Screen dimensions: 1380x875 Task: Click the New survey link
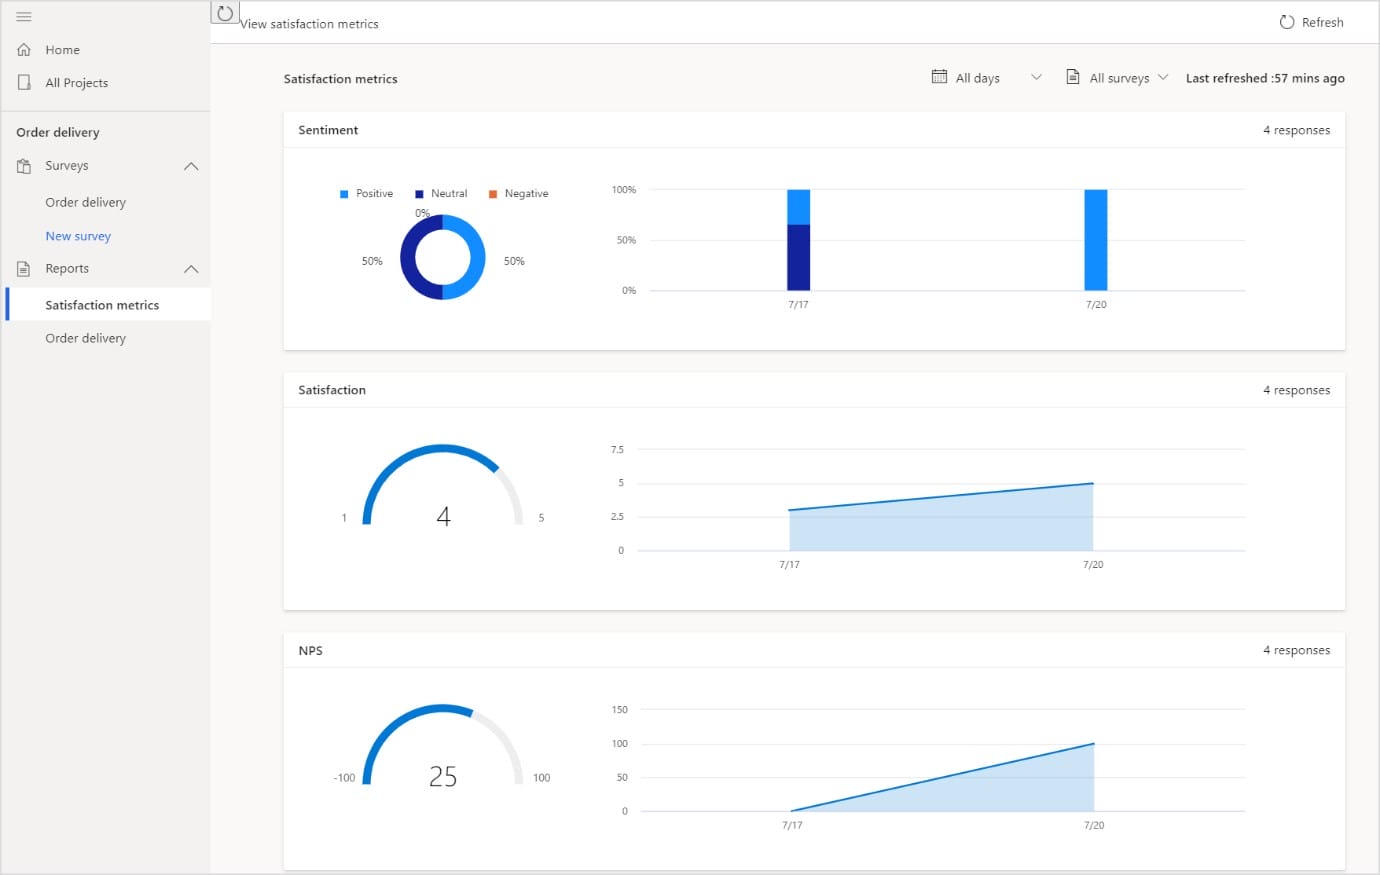click(x=78, y=235)
